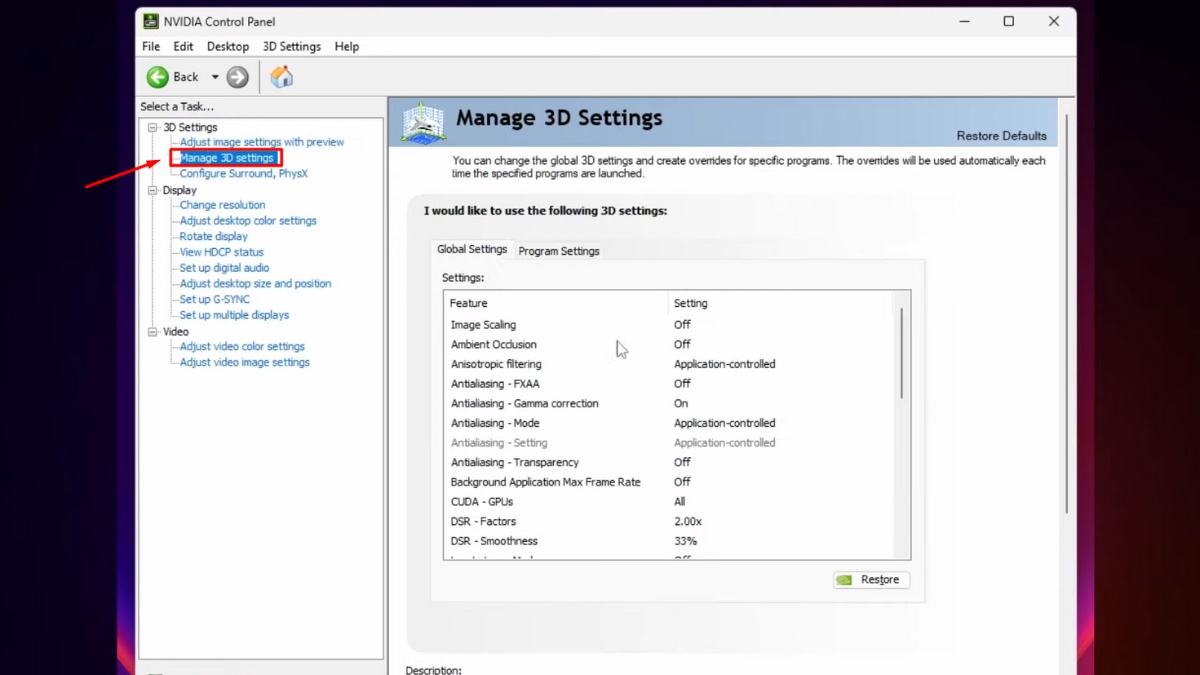Click the Setting column header
The image size is (1200, 675).
click(x=782, y=303)
